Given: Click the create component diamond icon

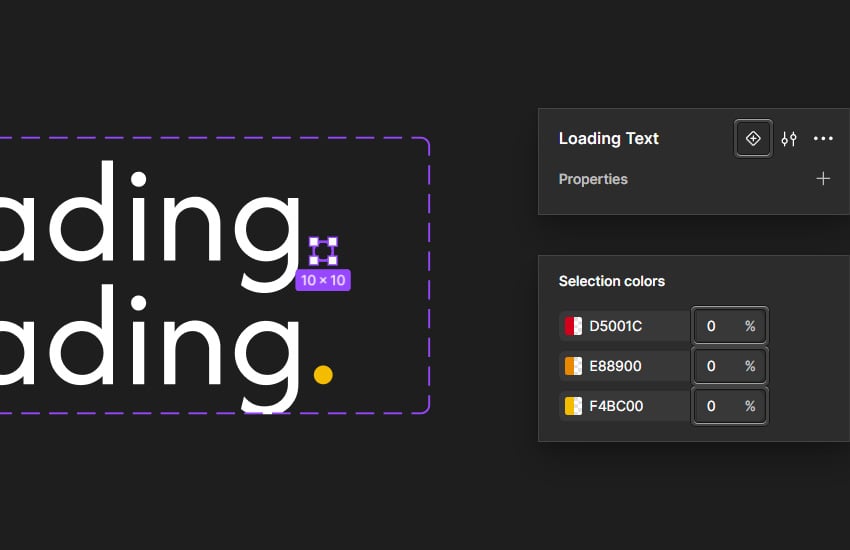Looking at the screenshot, I should 753,139.
